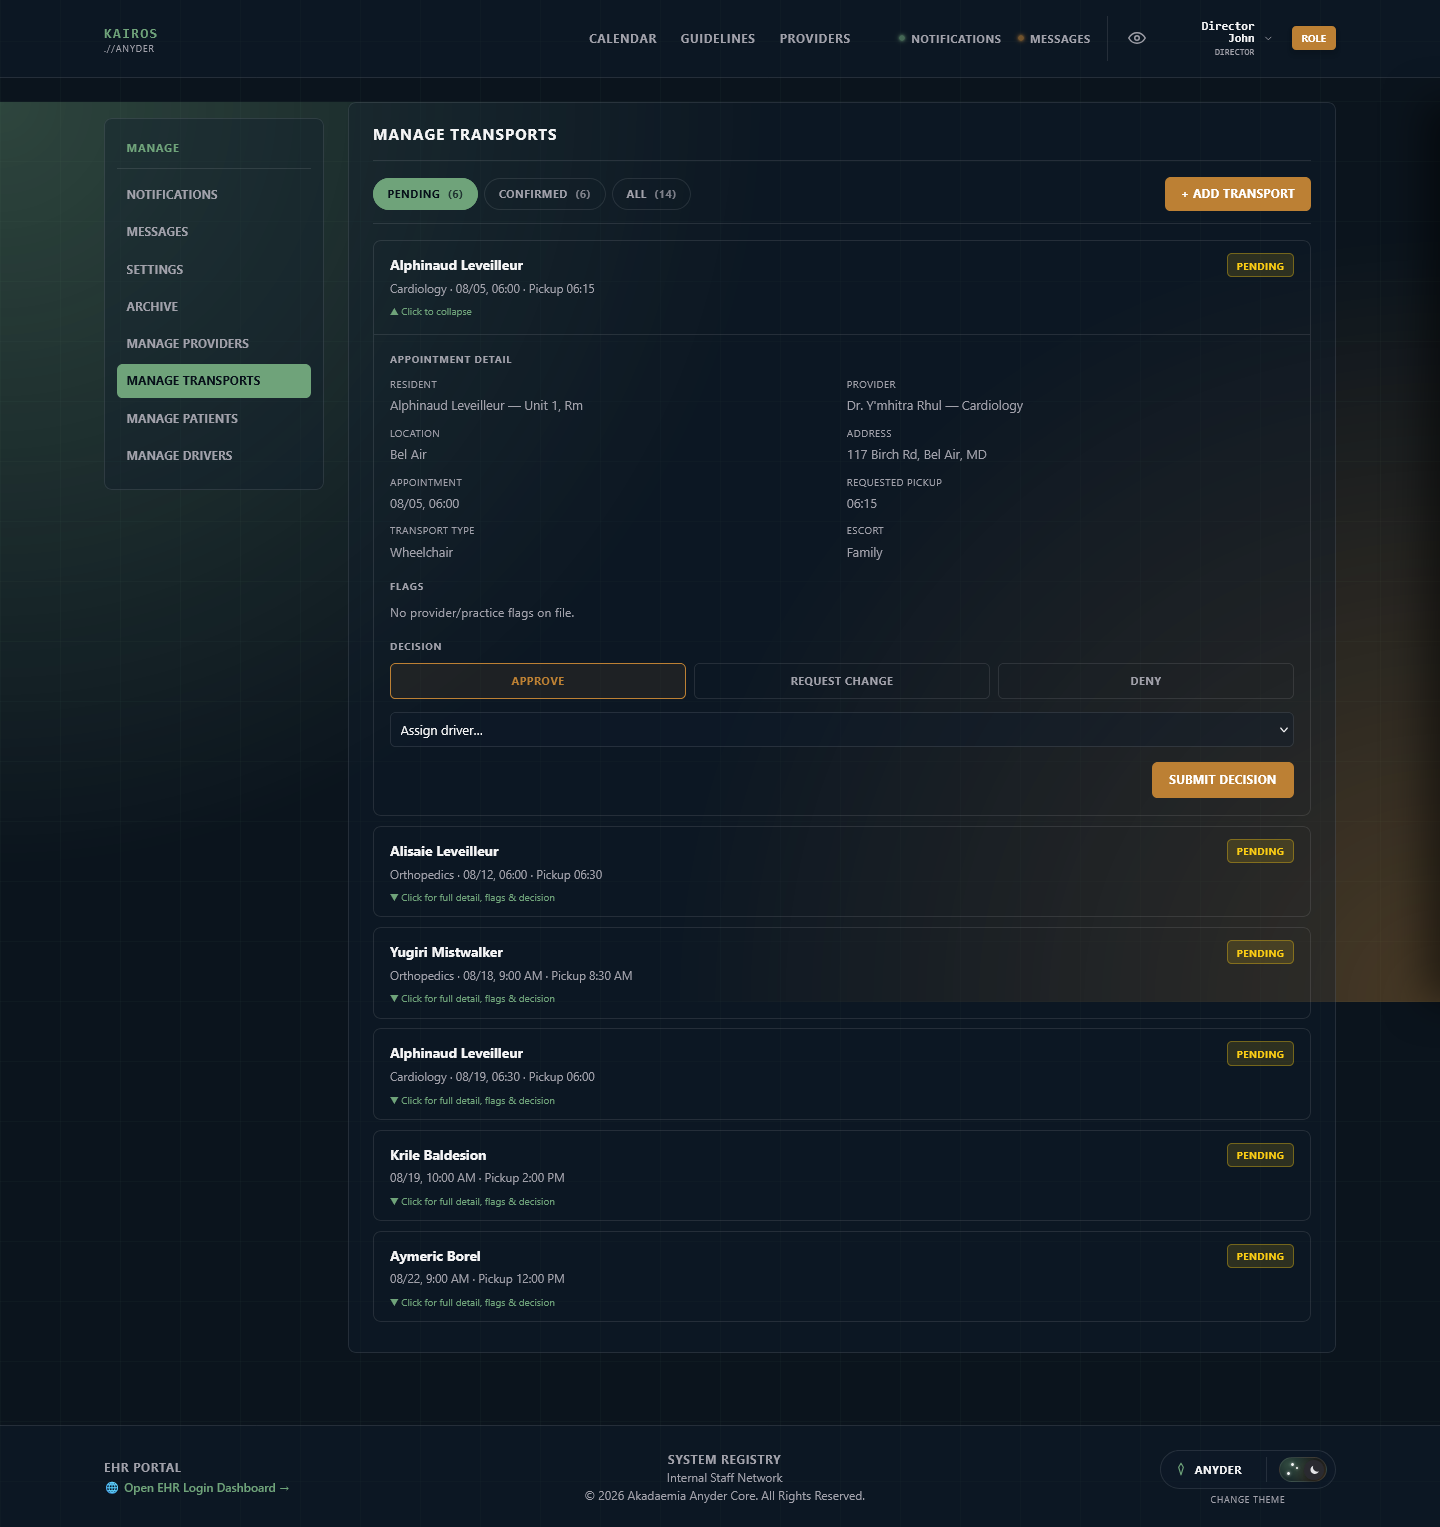Open Messages in the Manage sidebar
Viewport: 1440px width, 1527px height.
pos(214,232)
